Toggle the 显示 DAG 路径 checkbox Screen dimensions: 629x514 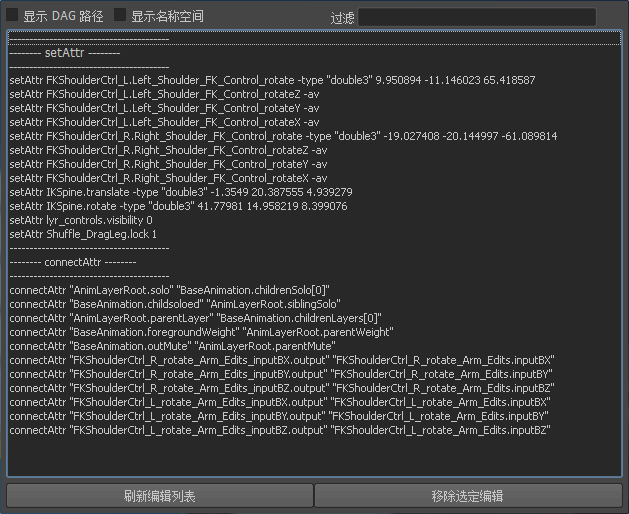click(x=13, y=16)
